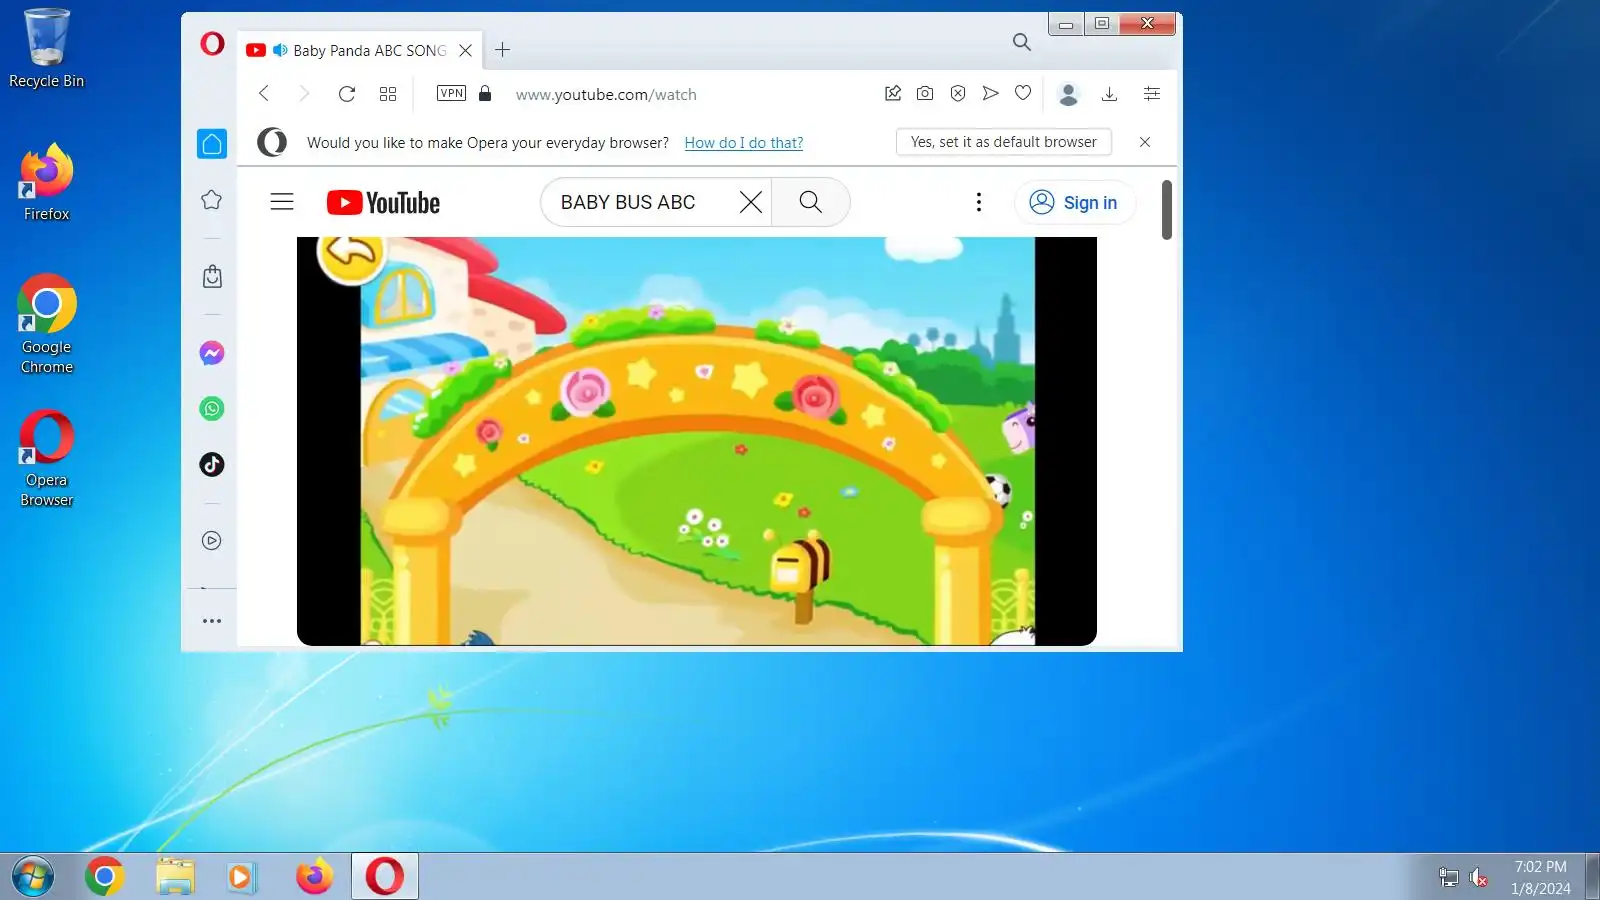Open YouTube settings three-dot menu
The height and width of the screenshot is (900, 1600).
tap(979, 202)
